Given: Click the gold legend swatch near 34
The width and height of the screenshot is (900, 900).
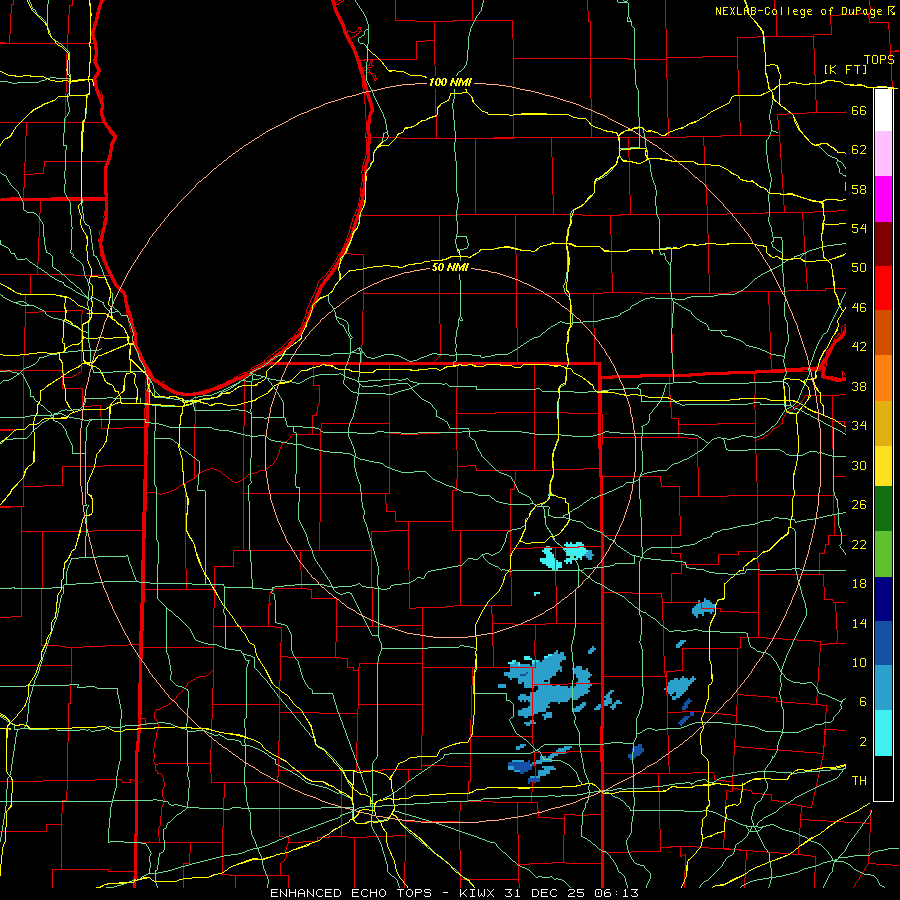Looking at the screenshot, I should tap(883, 423).
